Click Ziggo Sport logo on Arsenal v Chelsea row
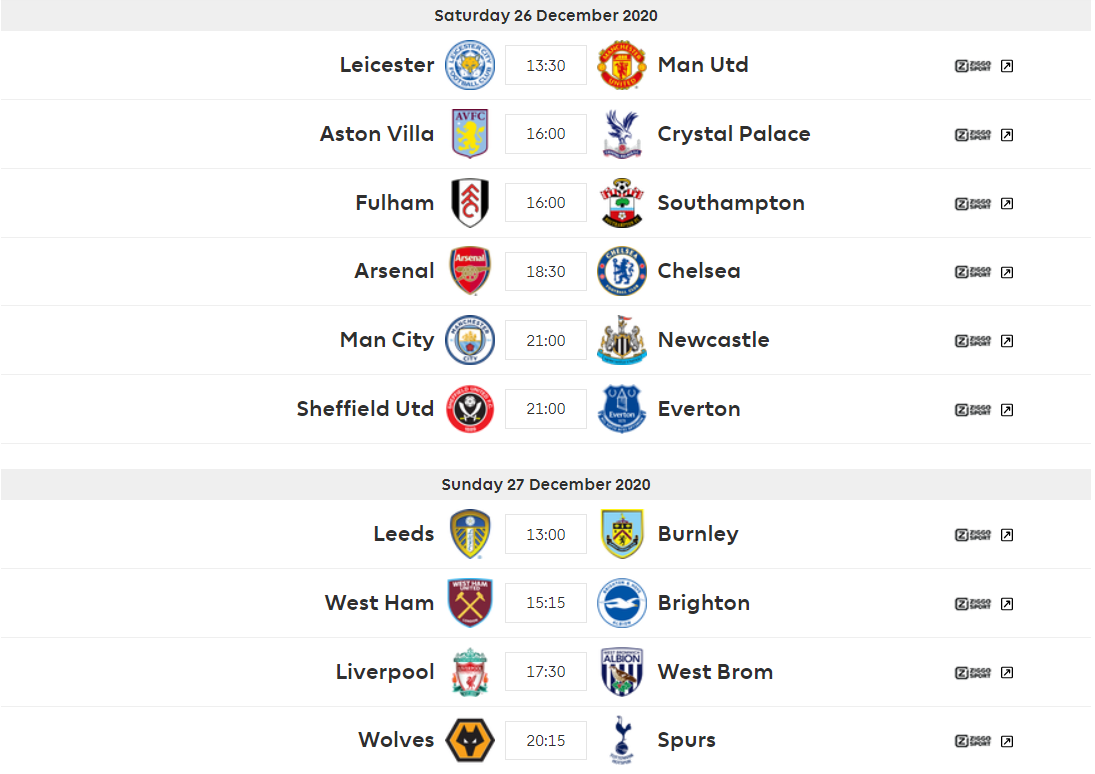The image size is (1095, 774). point(973,272)
